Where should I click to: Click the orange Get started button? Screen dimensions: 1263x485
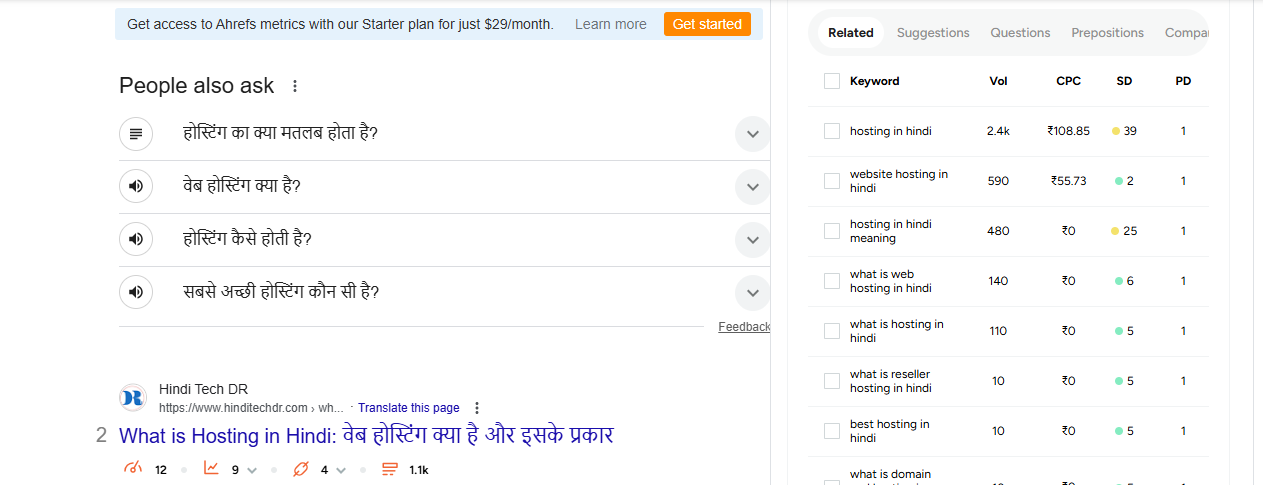coord(707,24)
